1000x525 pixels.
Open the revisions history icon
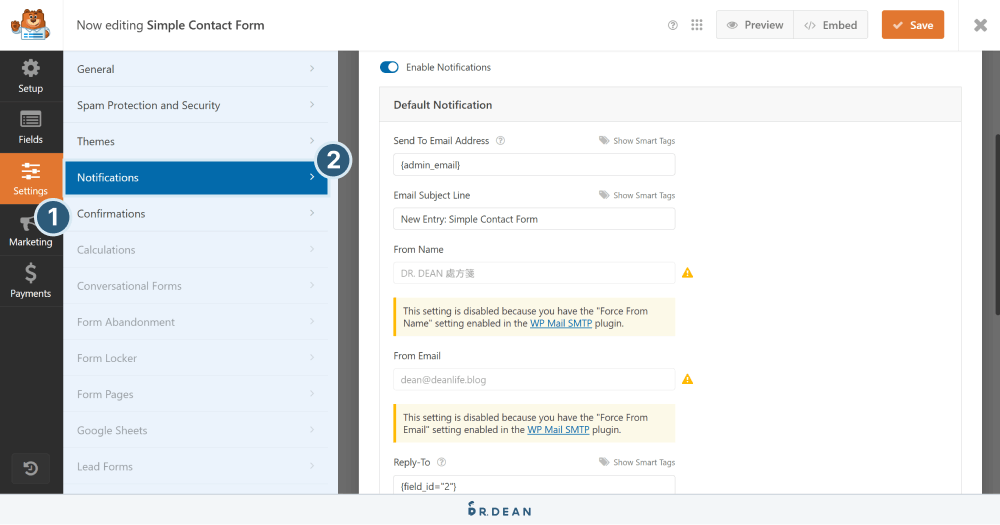click(x=31, y=469)
